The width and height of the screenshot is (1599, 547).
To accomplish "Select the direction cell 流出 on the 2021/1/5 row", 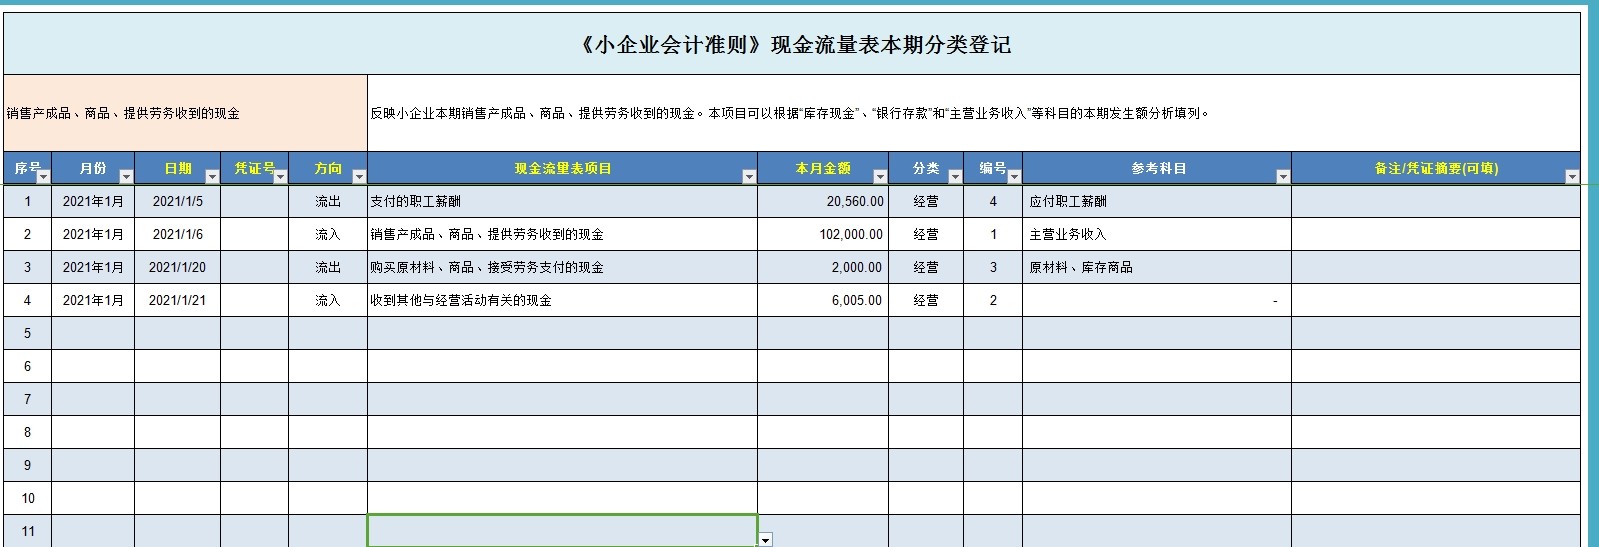I will 328,201.
